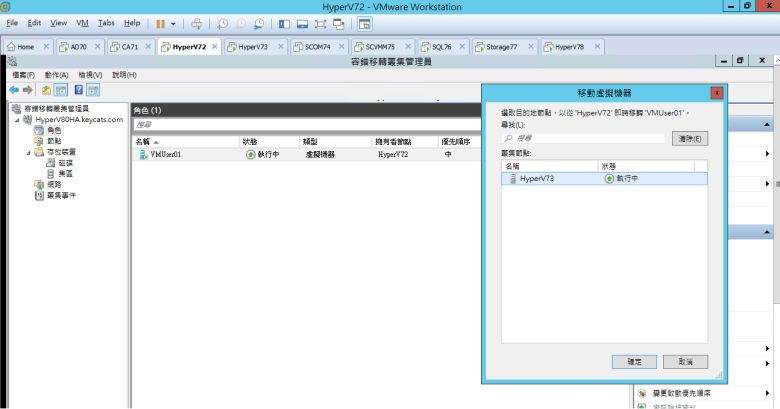Click the VMware pause button icon
Image resolution: width=780 pixels, height=409 pixels.
[x=160, y=22]
